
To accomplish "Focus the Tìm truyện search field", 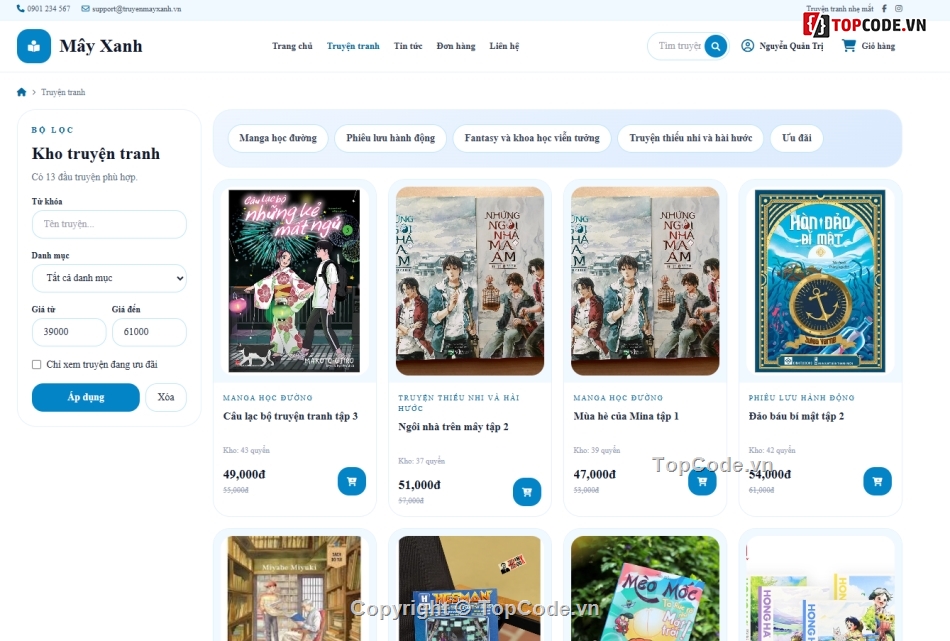I will (x=679, y=46).
